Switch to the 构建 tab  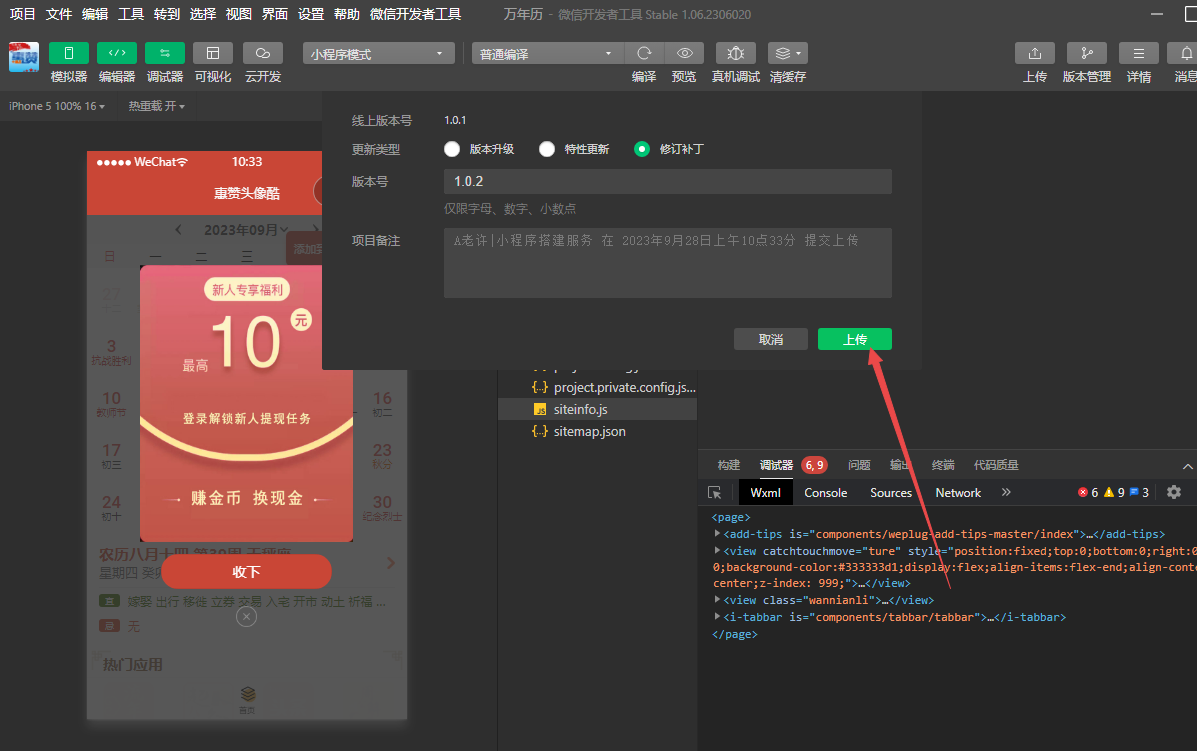tap(729, 465)
